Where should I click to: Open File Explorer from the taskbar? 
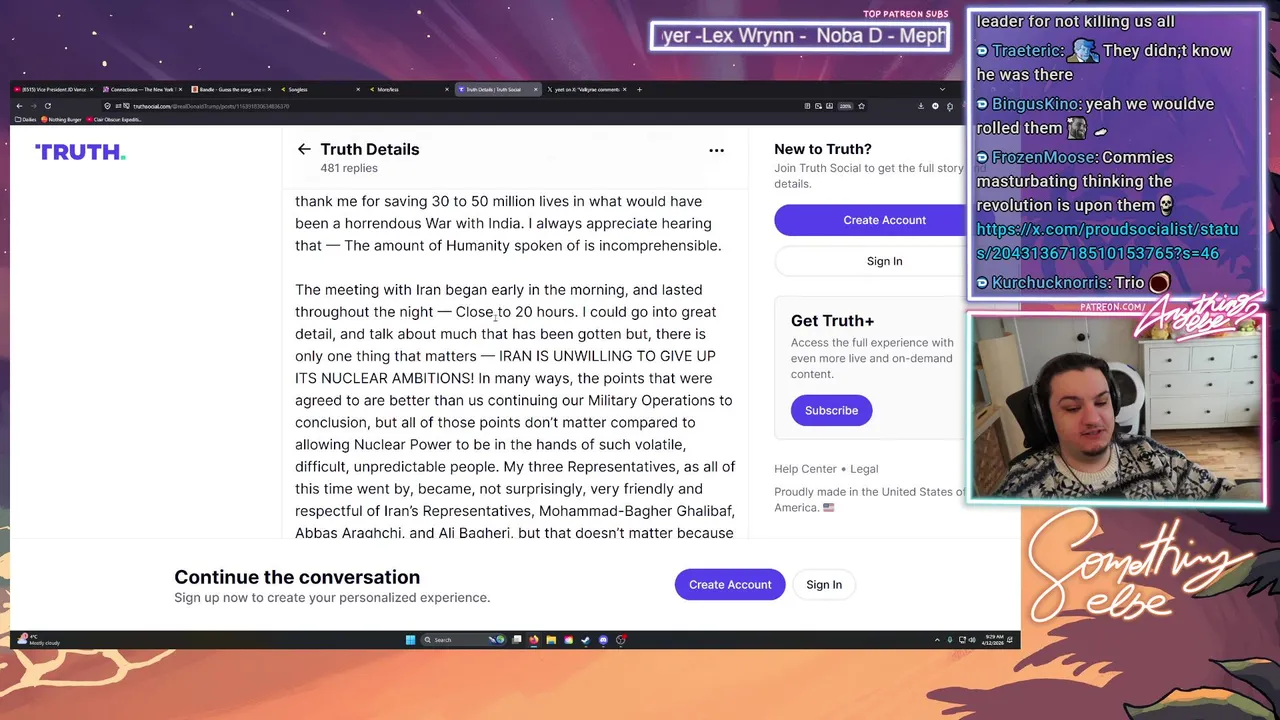[x=551, y=640]
